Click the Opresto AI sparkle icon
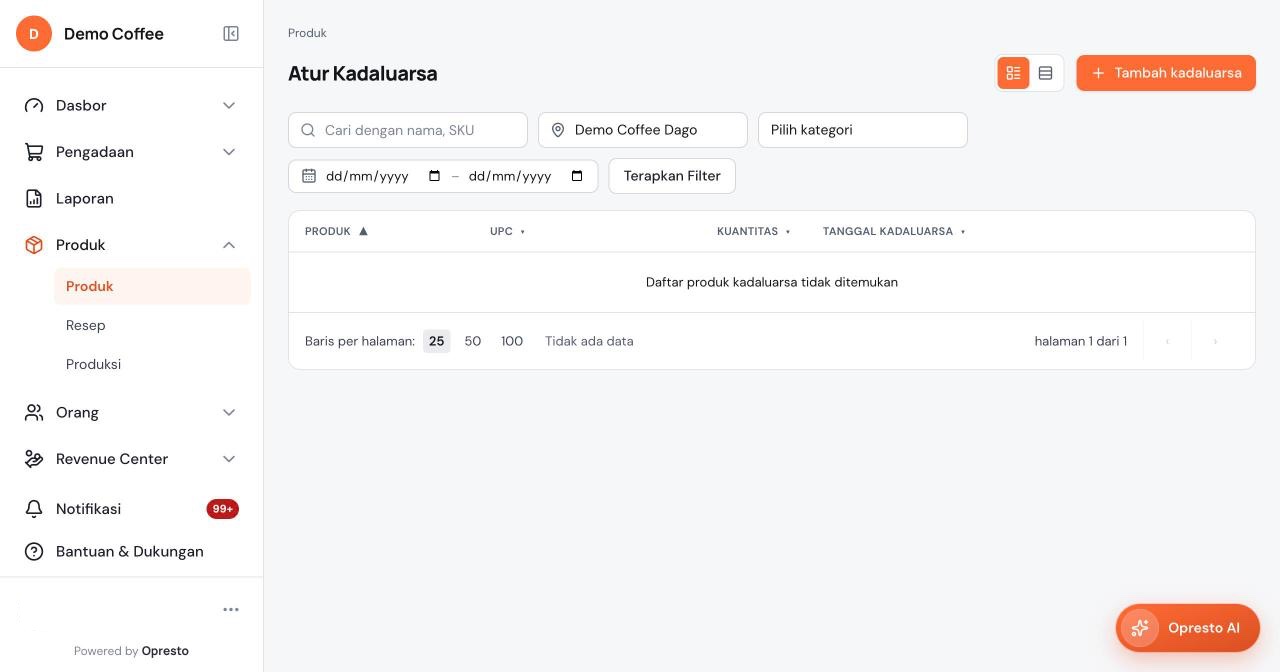The height and width of the screenshot is (672, 1280). [x=1140, y=628]
